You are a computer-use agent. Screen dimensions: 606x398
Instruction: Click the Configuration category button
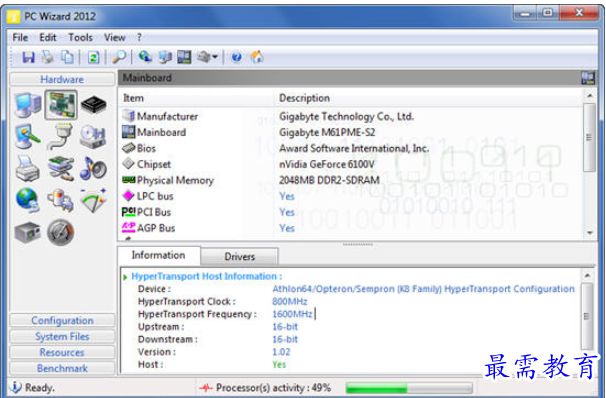tap(62, 320)
